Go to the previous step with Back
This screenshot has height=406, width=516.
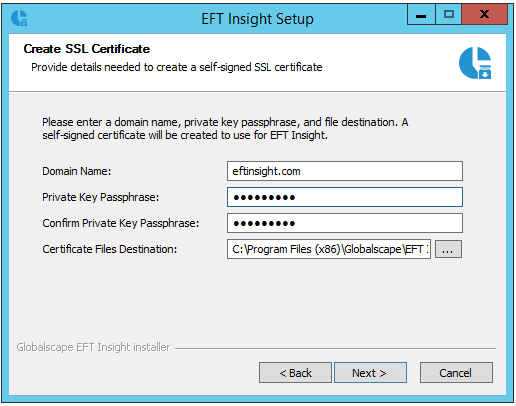295,373
